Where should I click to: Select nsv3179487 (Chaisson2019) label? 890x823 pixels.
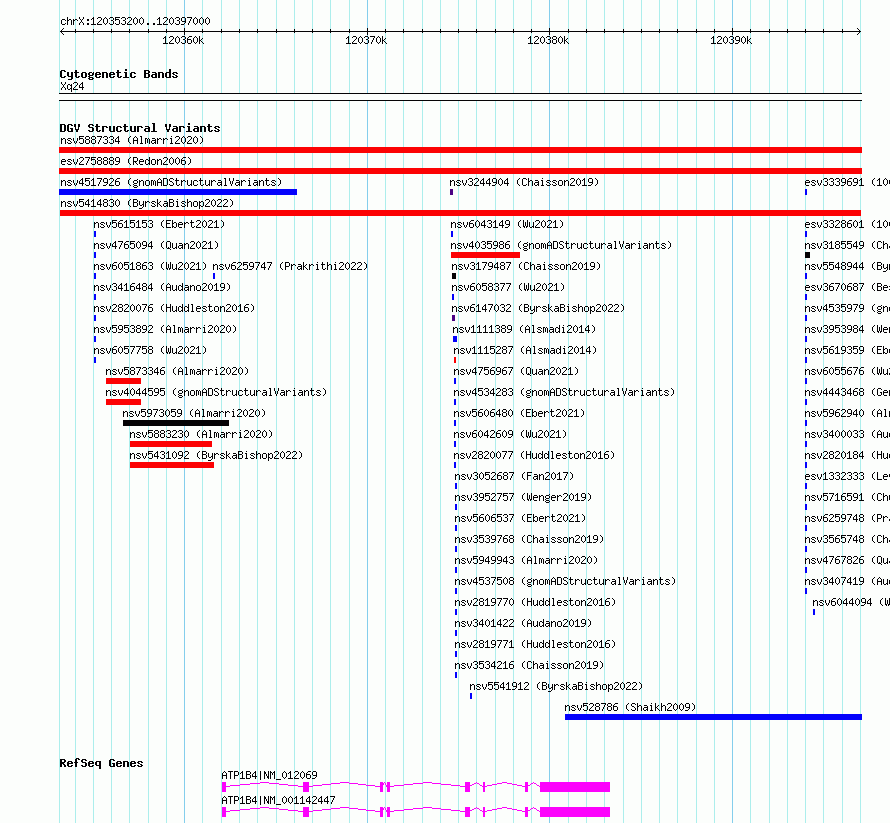pyautogui.click(x=526, y=266)
